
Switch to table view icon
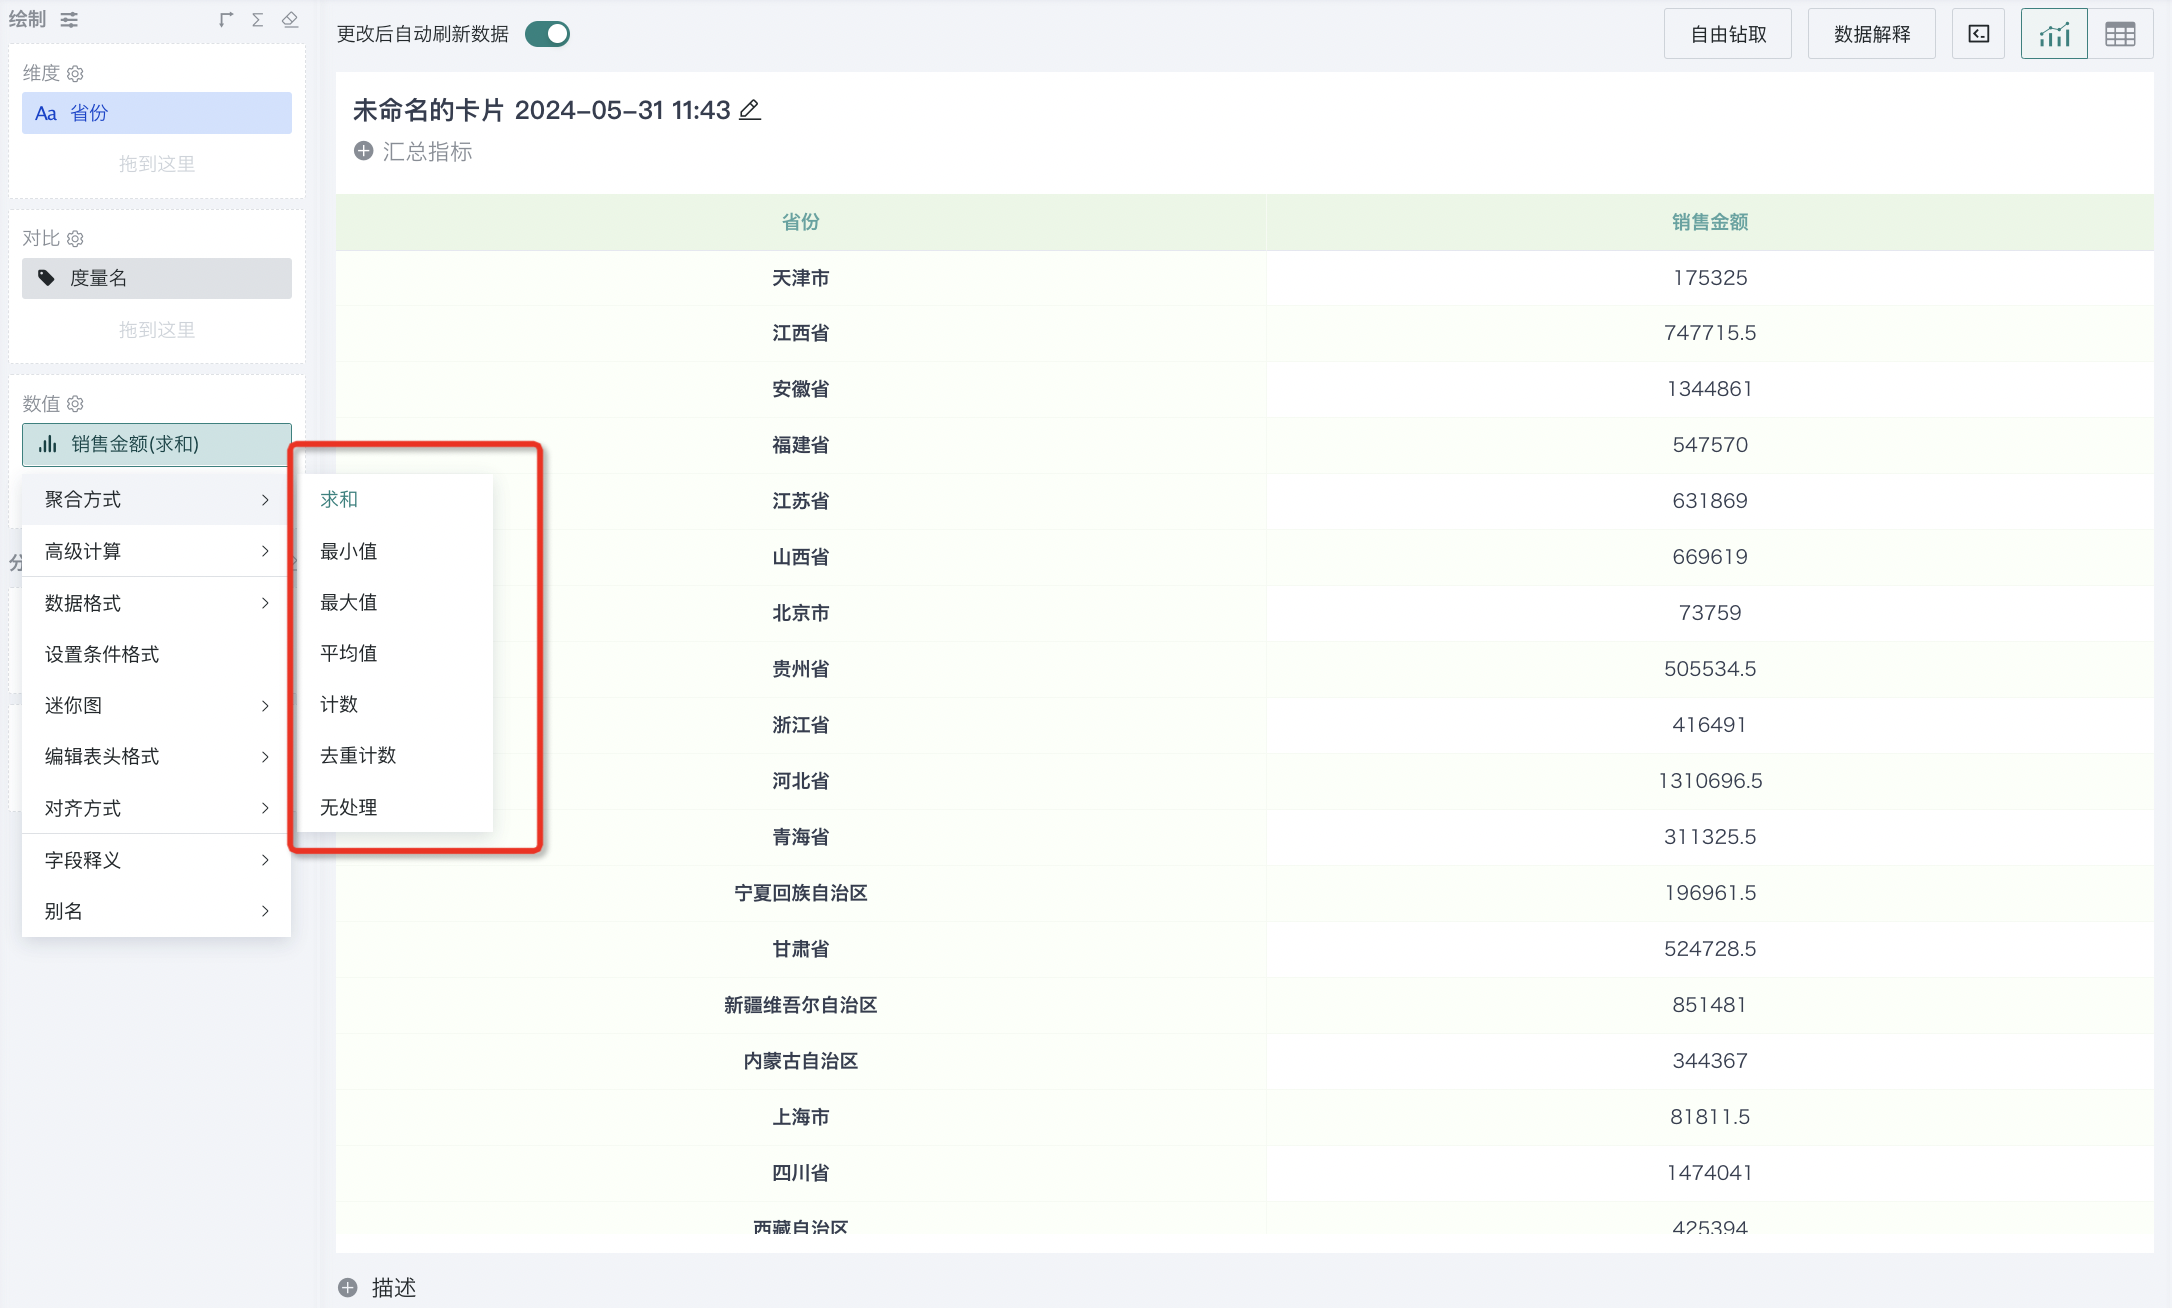(x=2120, y=35)
